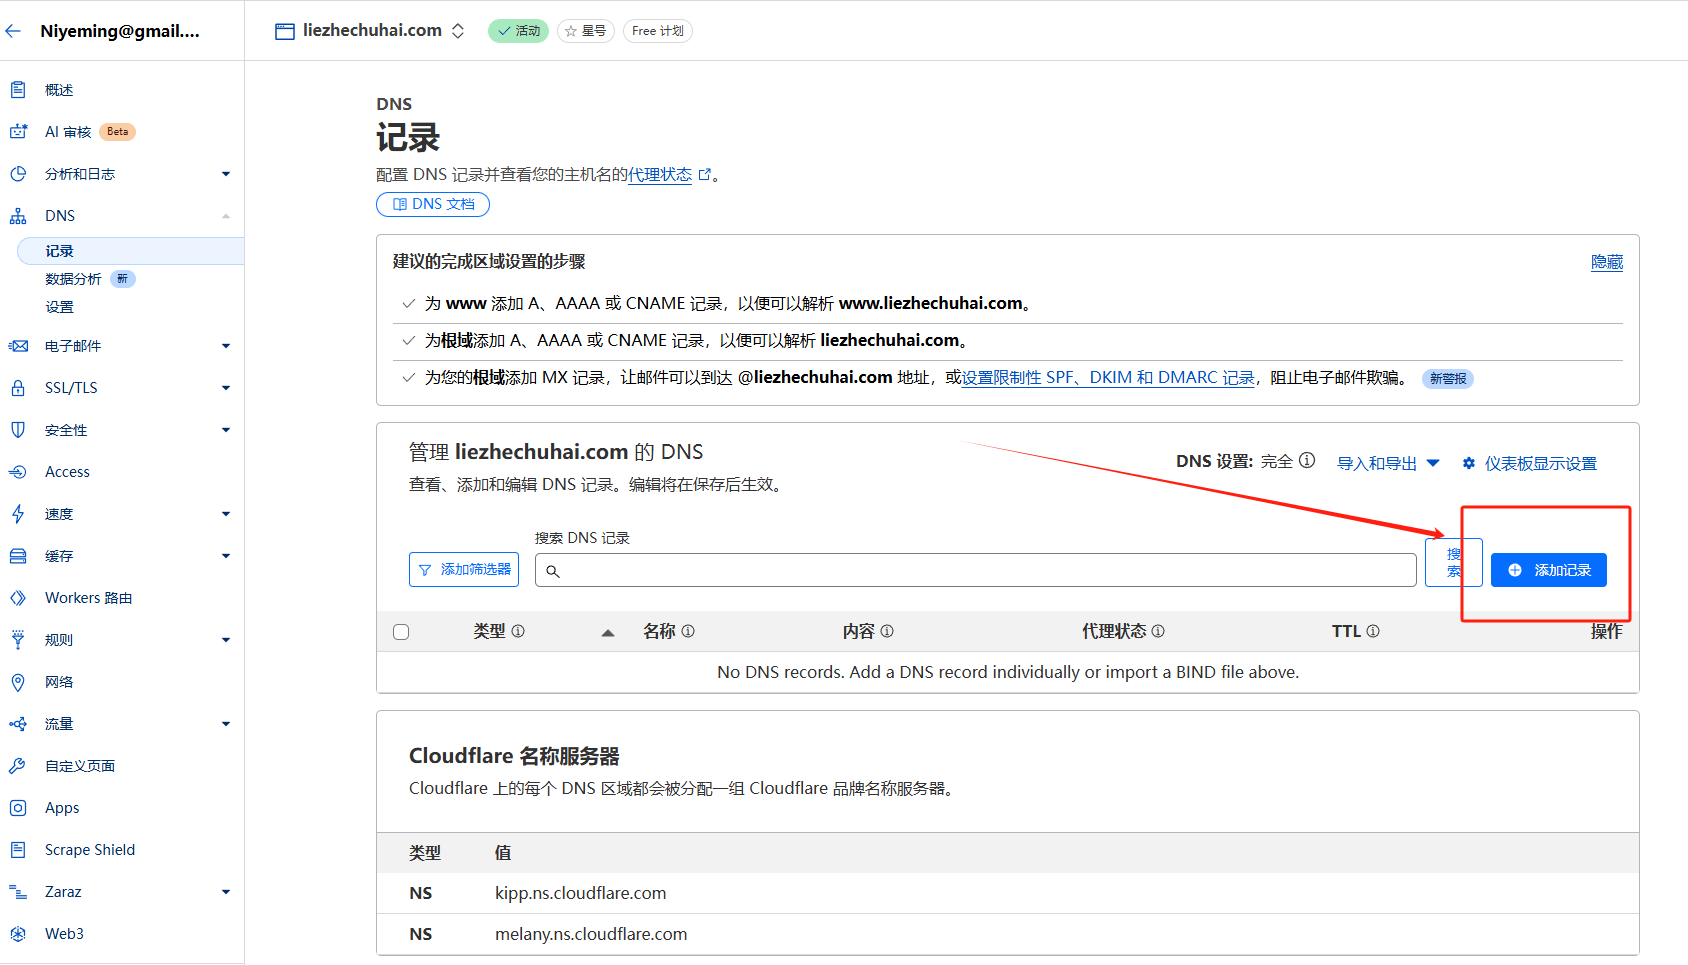Image resolution: width=1688 pixels, height=965 pixels.
Task: Follow the 代理状态 link
Action: [x=660, y=175]
